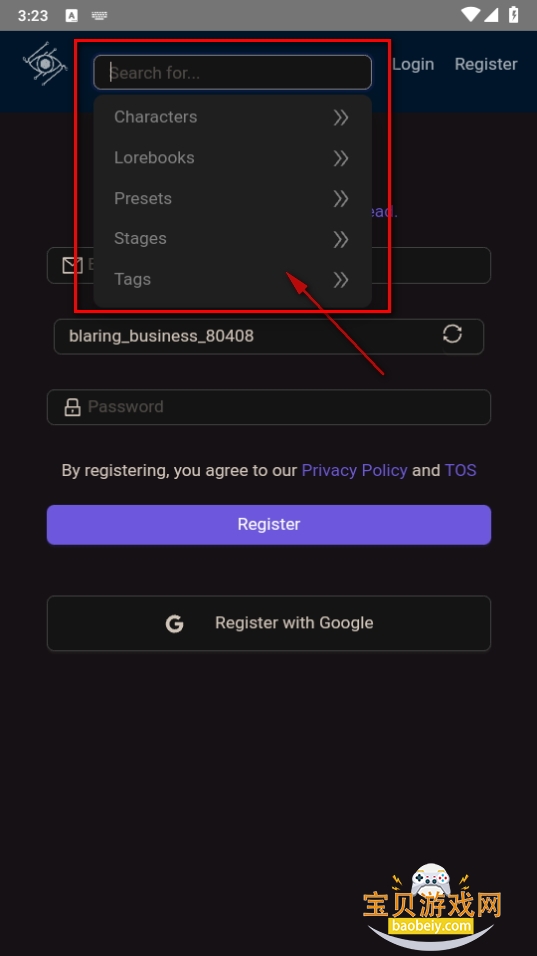Image resolution: width=537 pixels, height=956 pixels.
Task: Select Stages from the search menu
Action: [232, 238]
